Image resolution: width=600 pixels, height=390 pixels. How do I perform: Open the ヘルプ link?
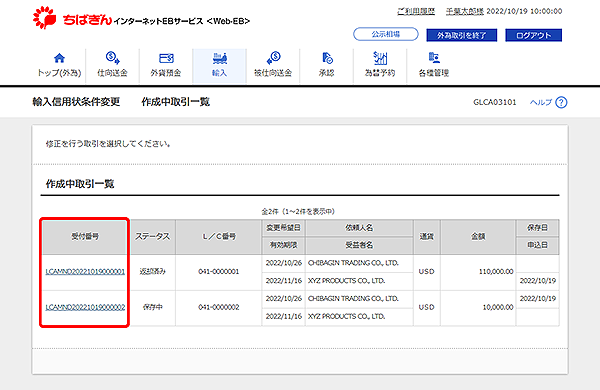pyautogui.click(x=541, y=102)
